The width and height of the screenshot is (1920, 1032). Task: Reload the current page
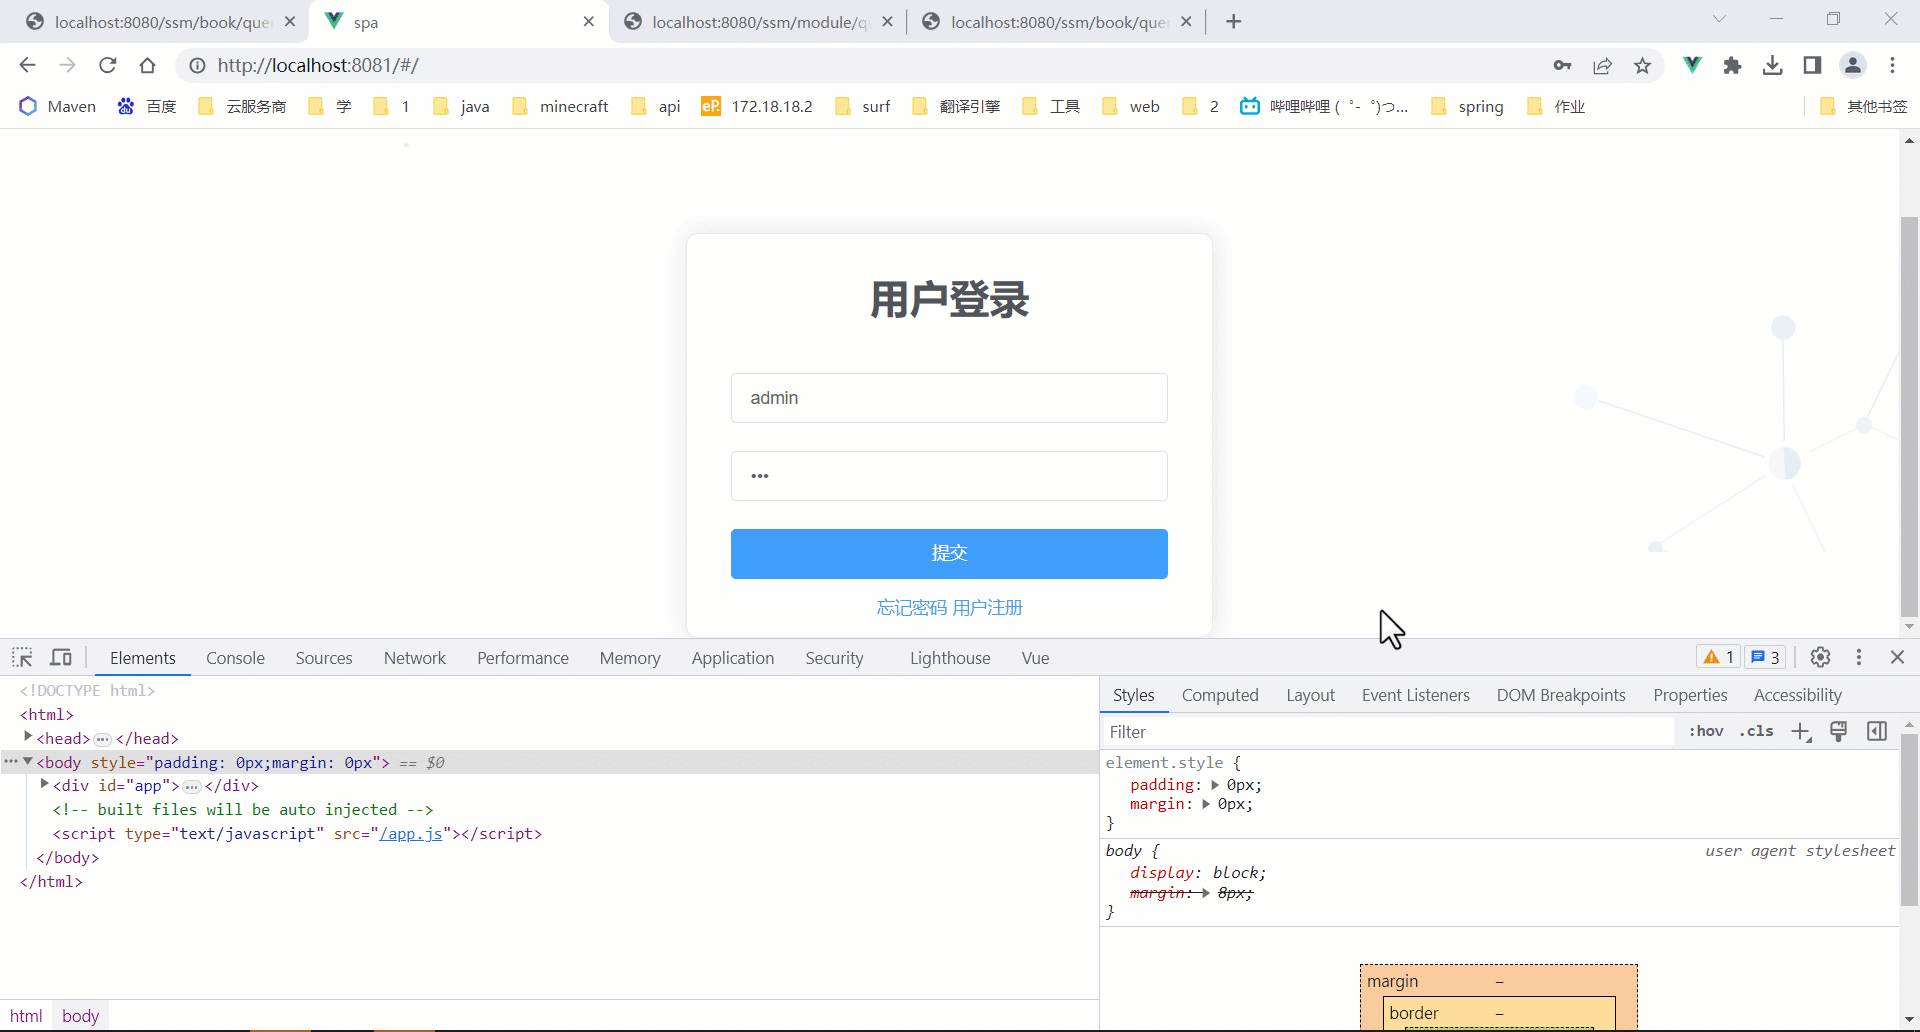(108, 65)
